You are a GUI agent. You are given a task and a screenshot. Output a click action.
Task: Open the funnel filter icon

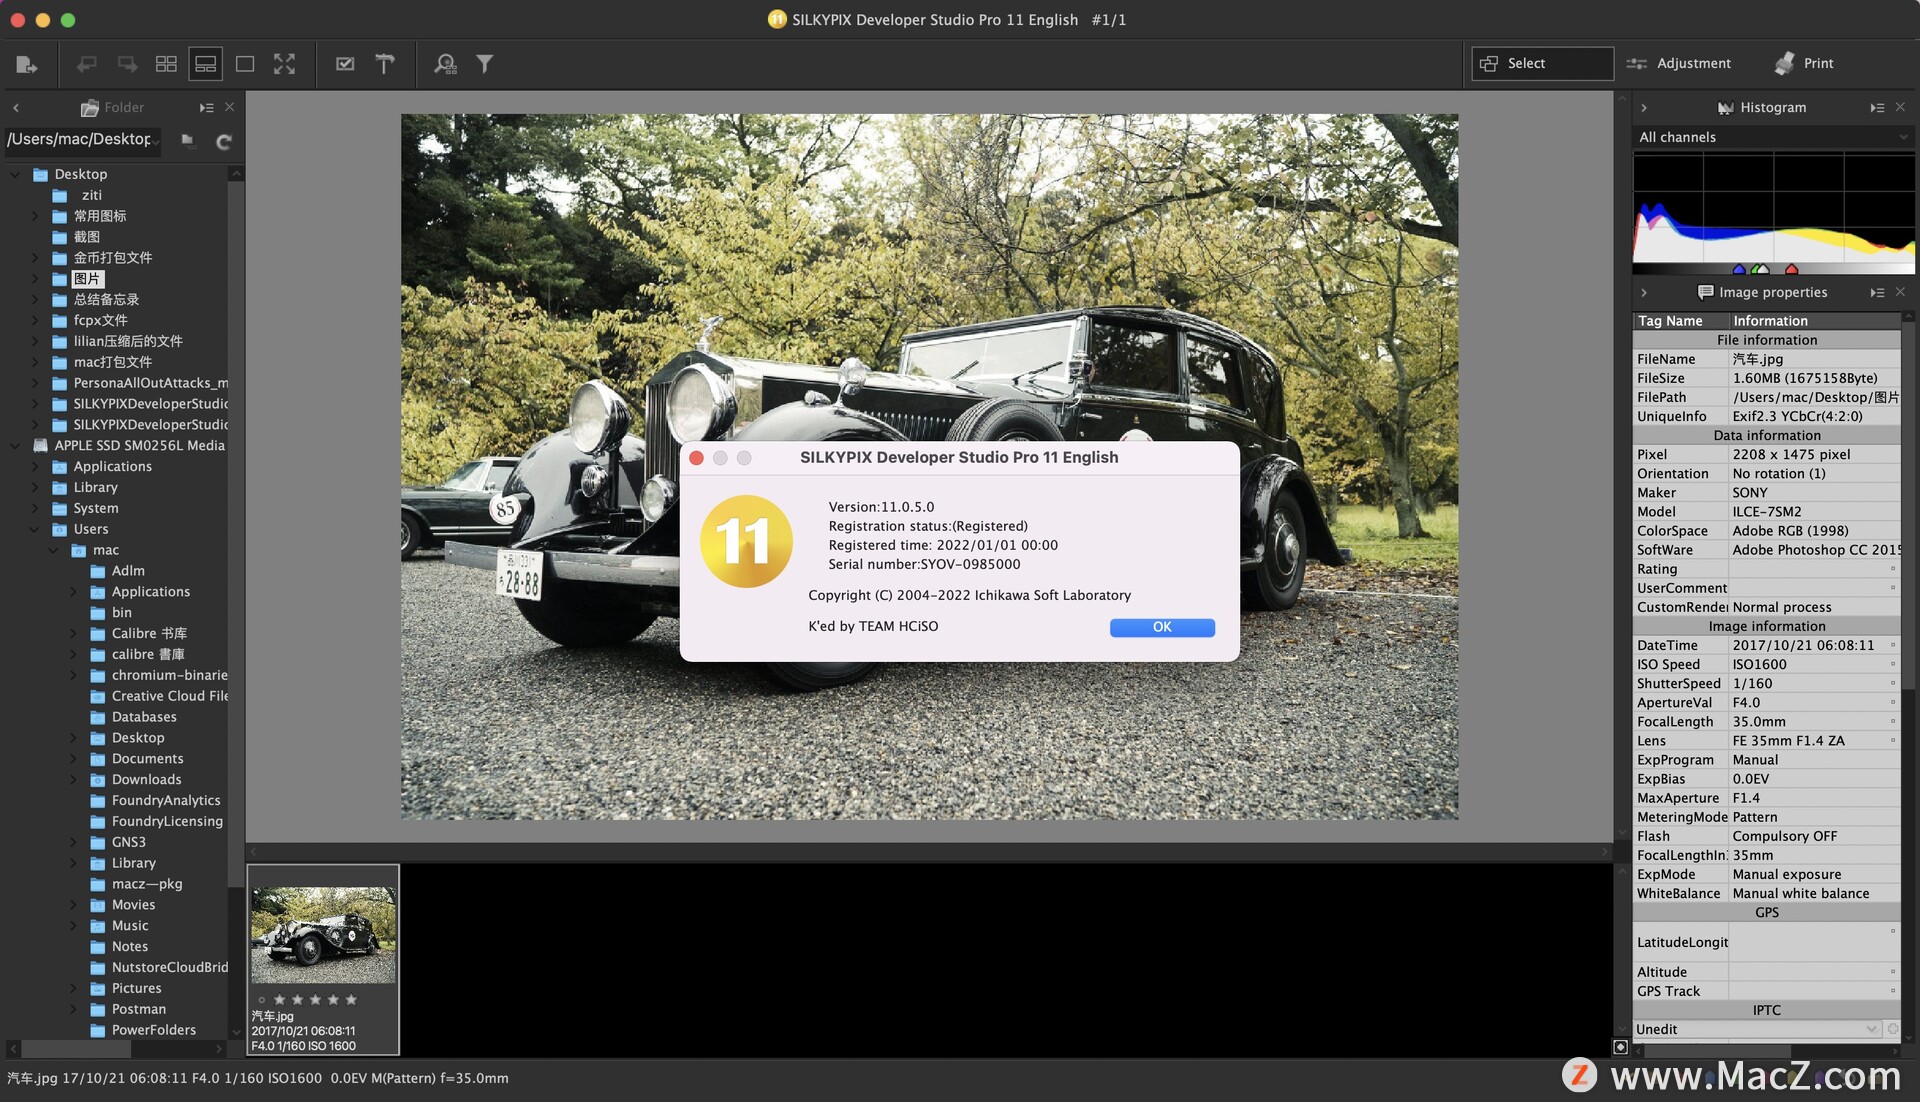[x=485, y=64]
